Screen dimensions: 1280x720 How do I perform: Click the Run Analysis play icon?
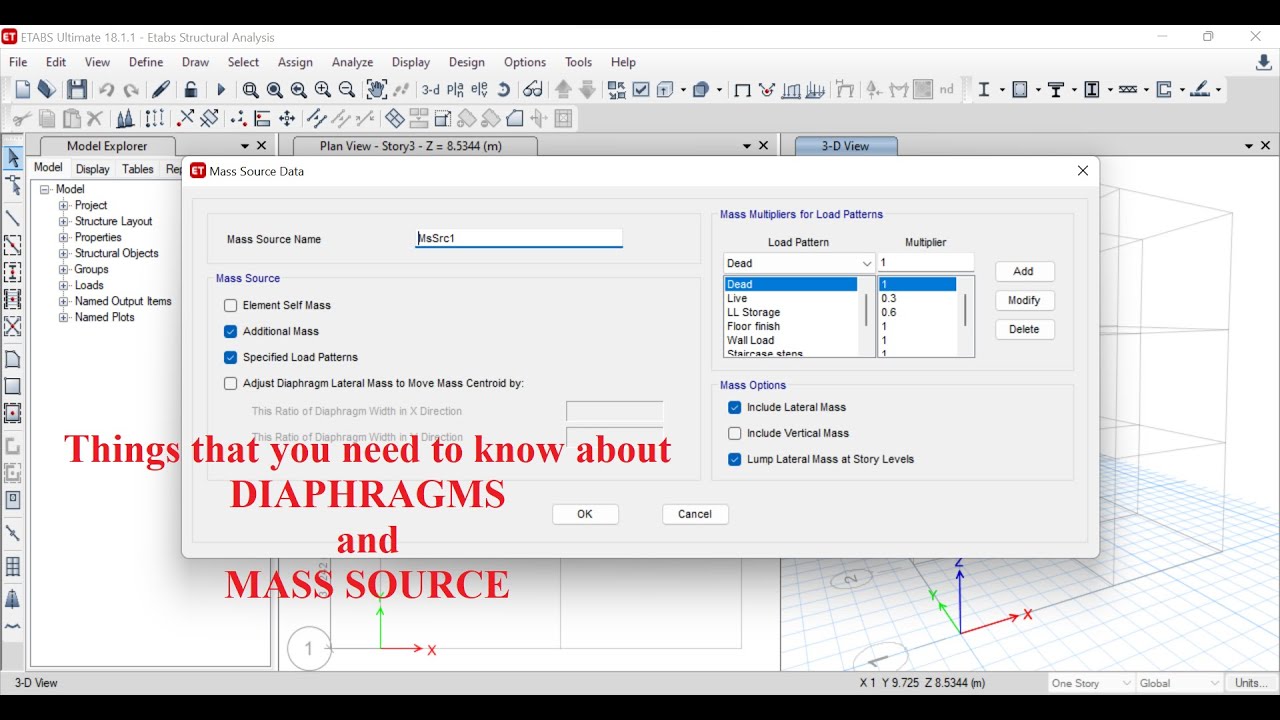coord(221,90)
